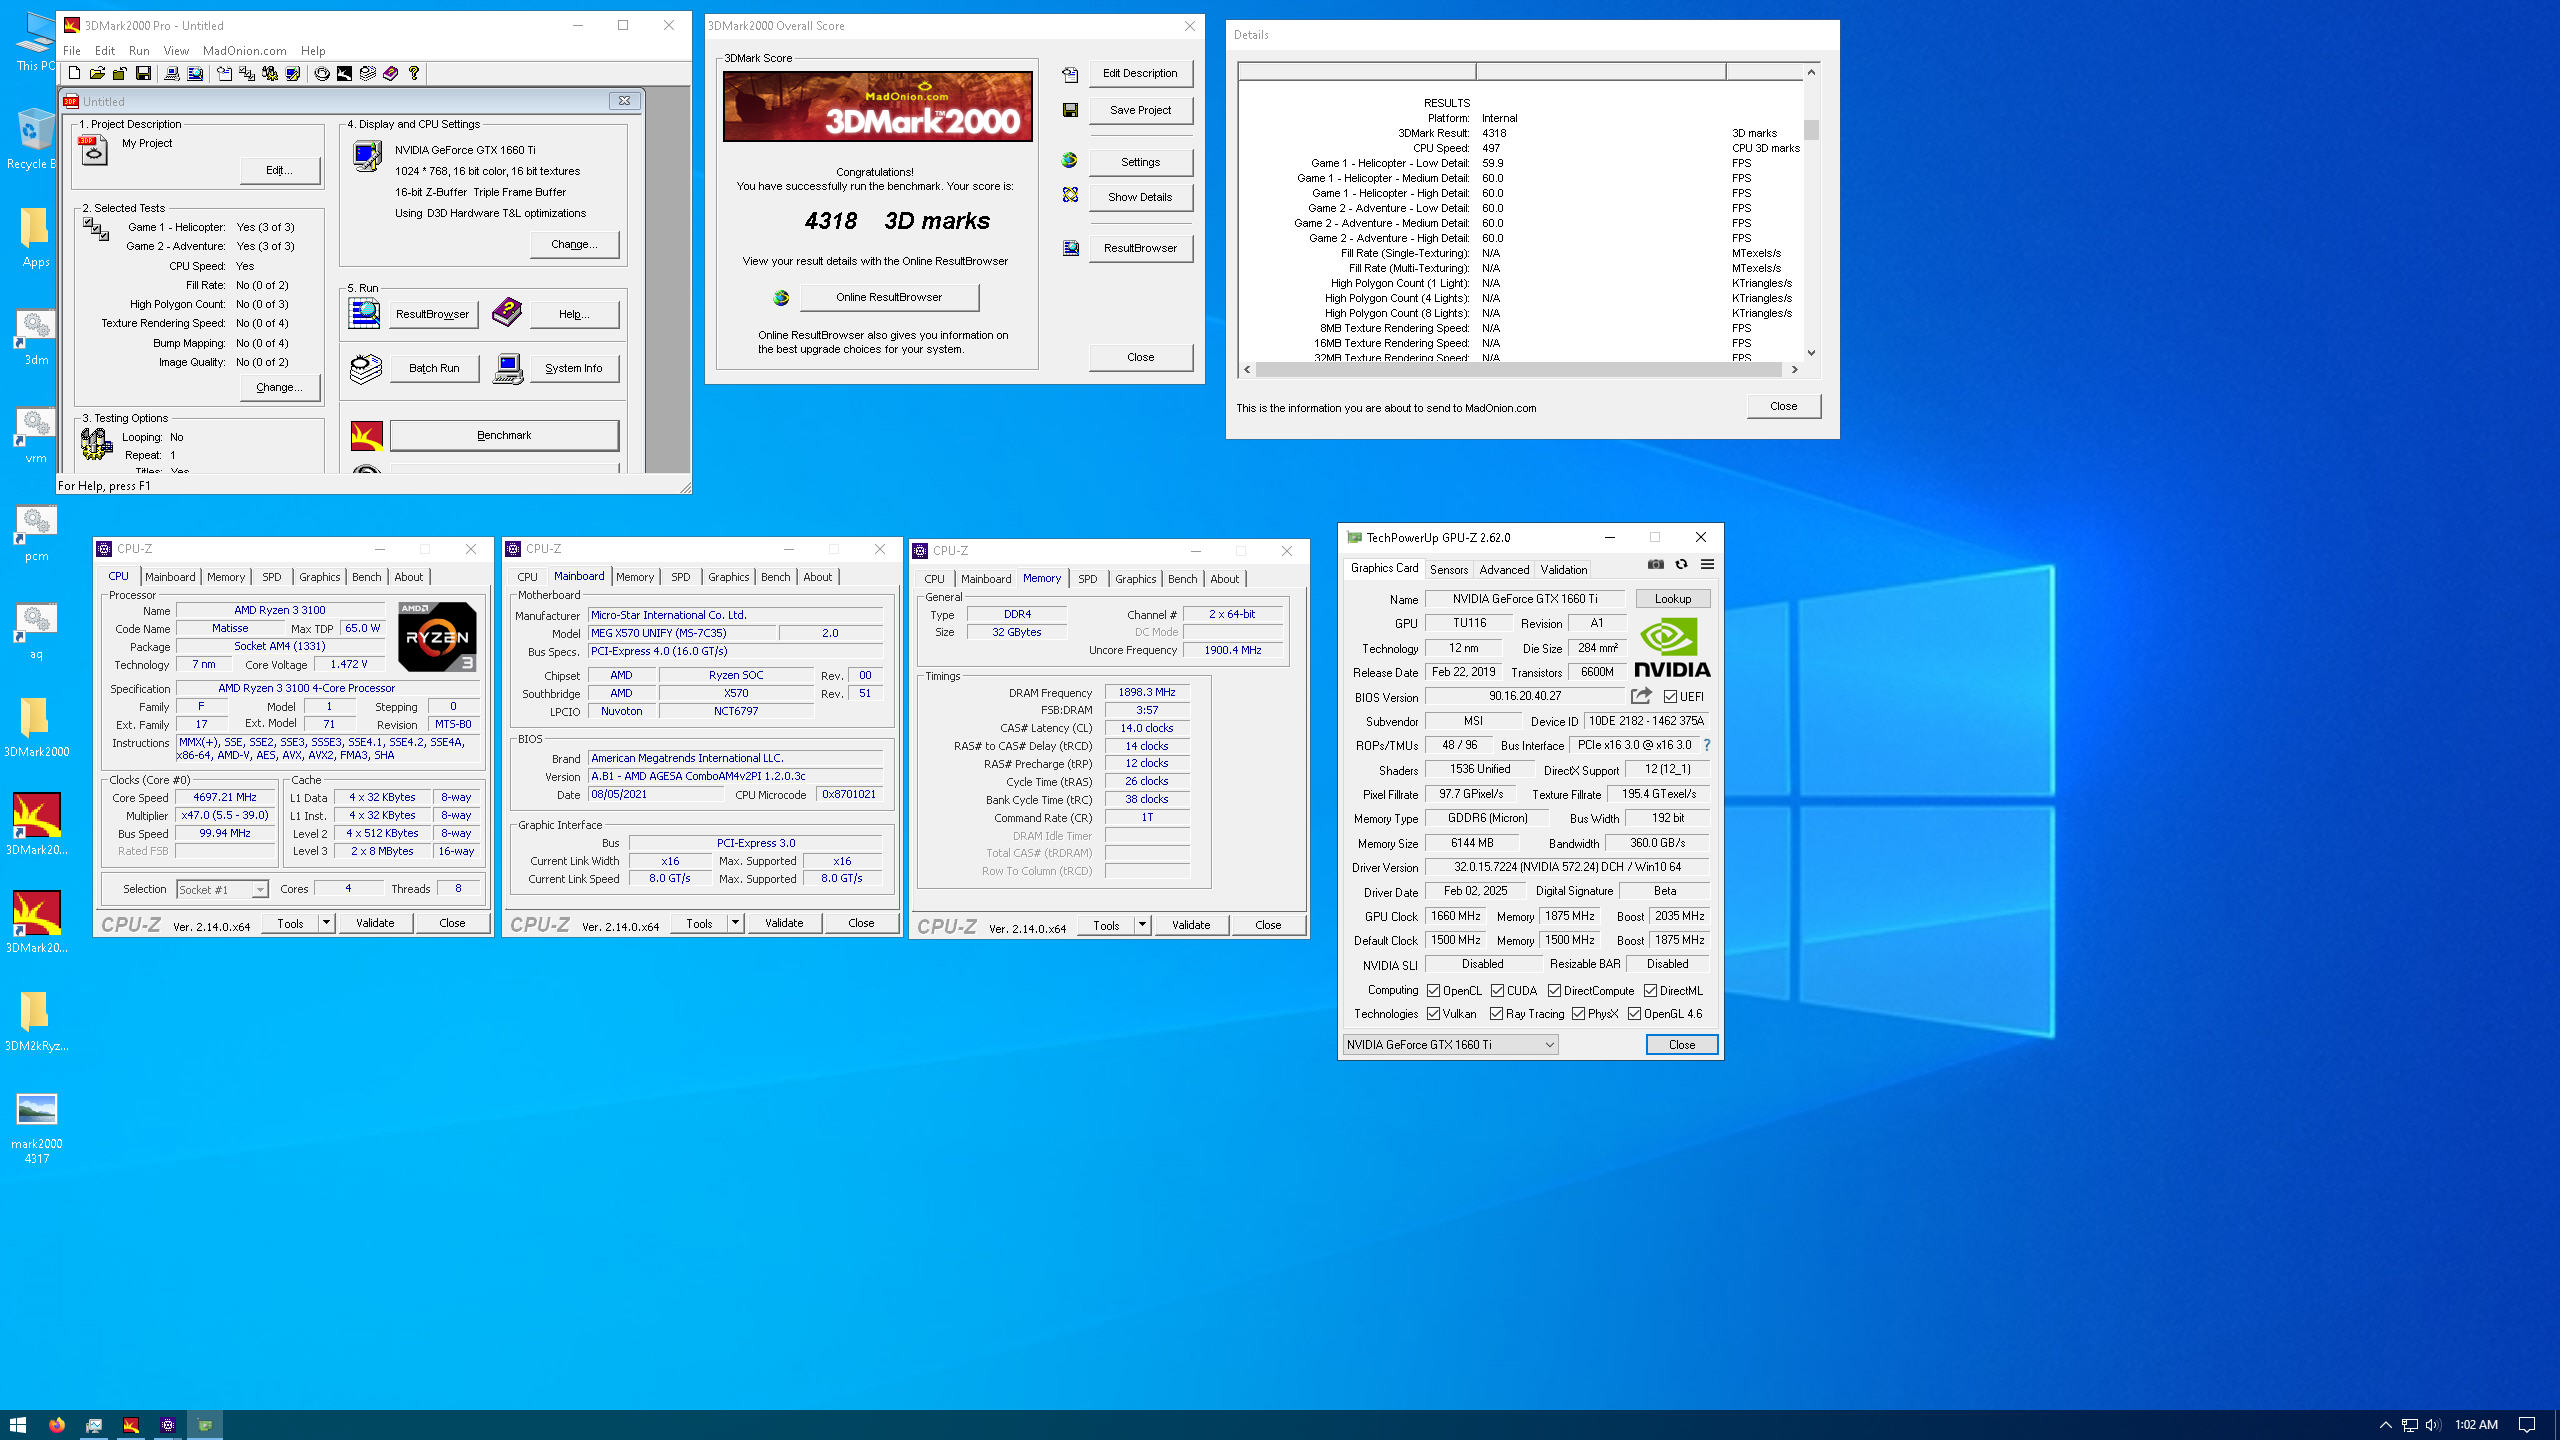
Task: Open the SPD tab in the CPU-Z Memory window
Action: [x=1088, y=579]
